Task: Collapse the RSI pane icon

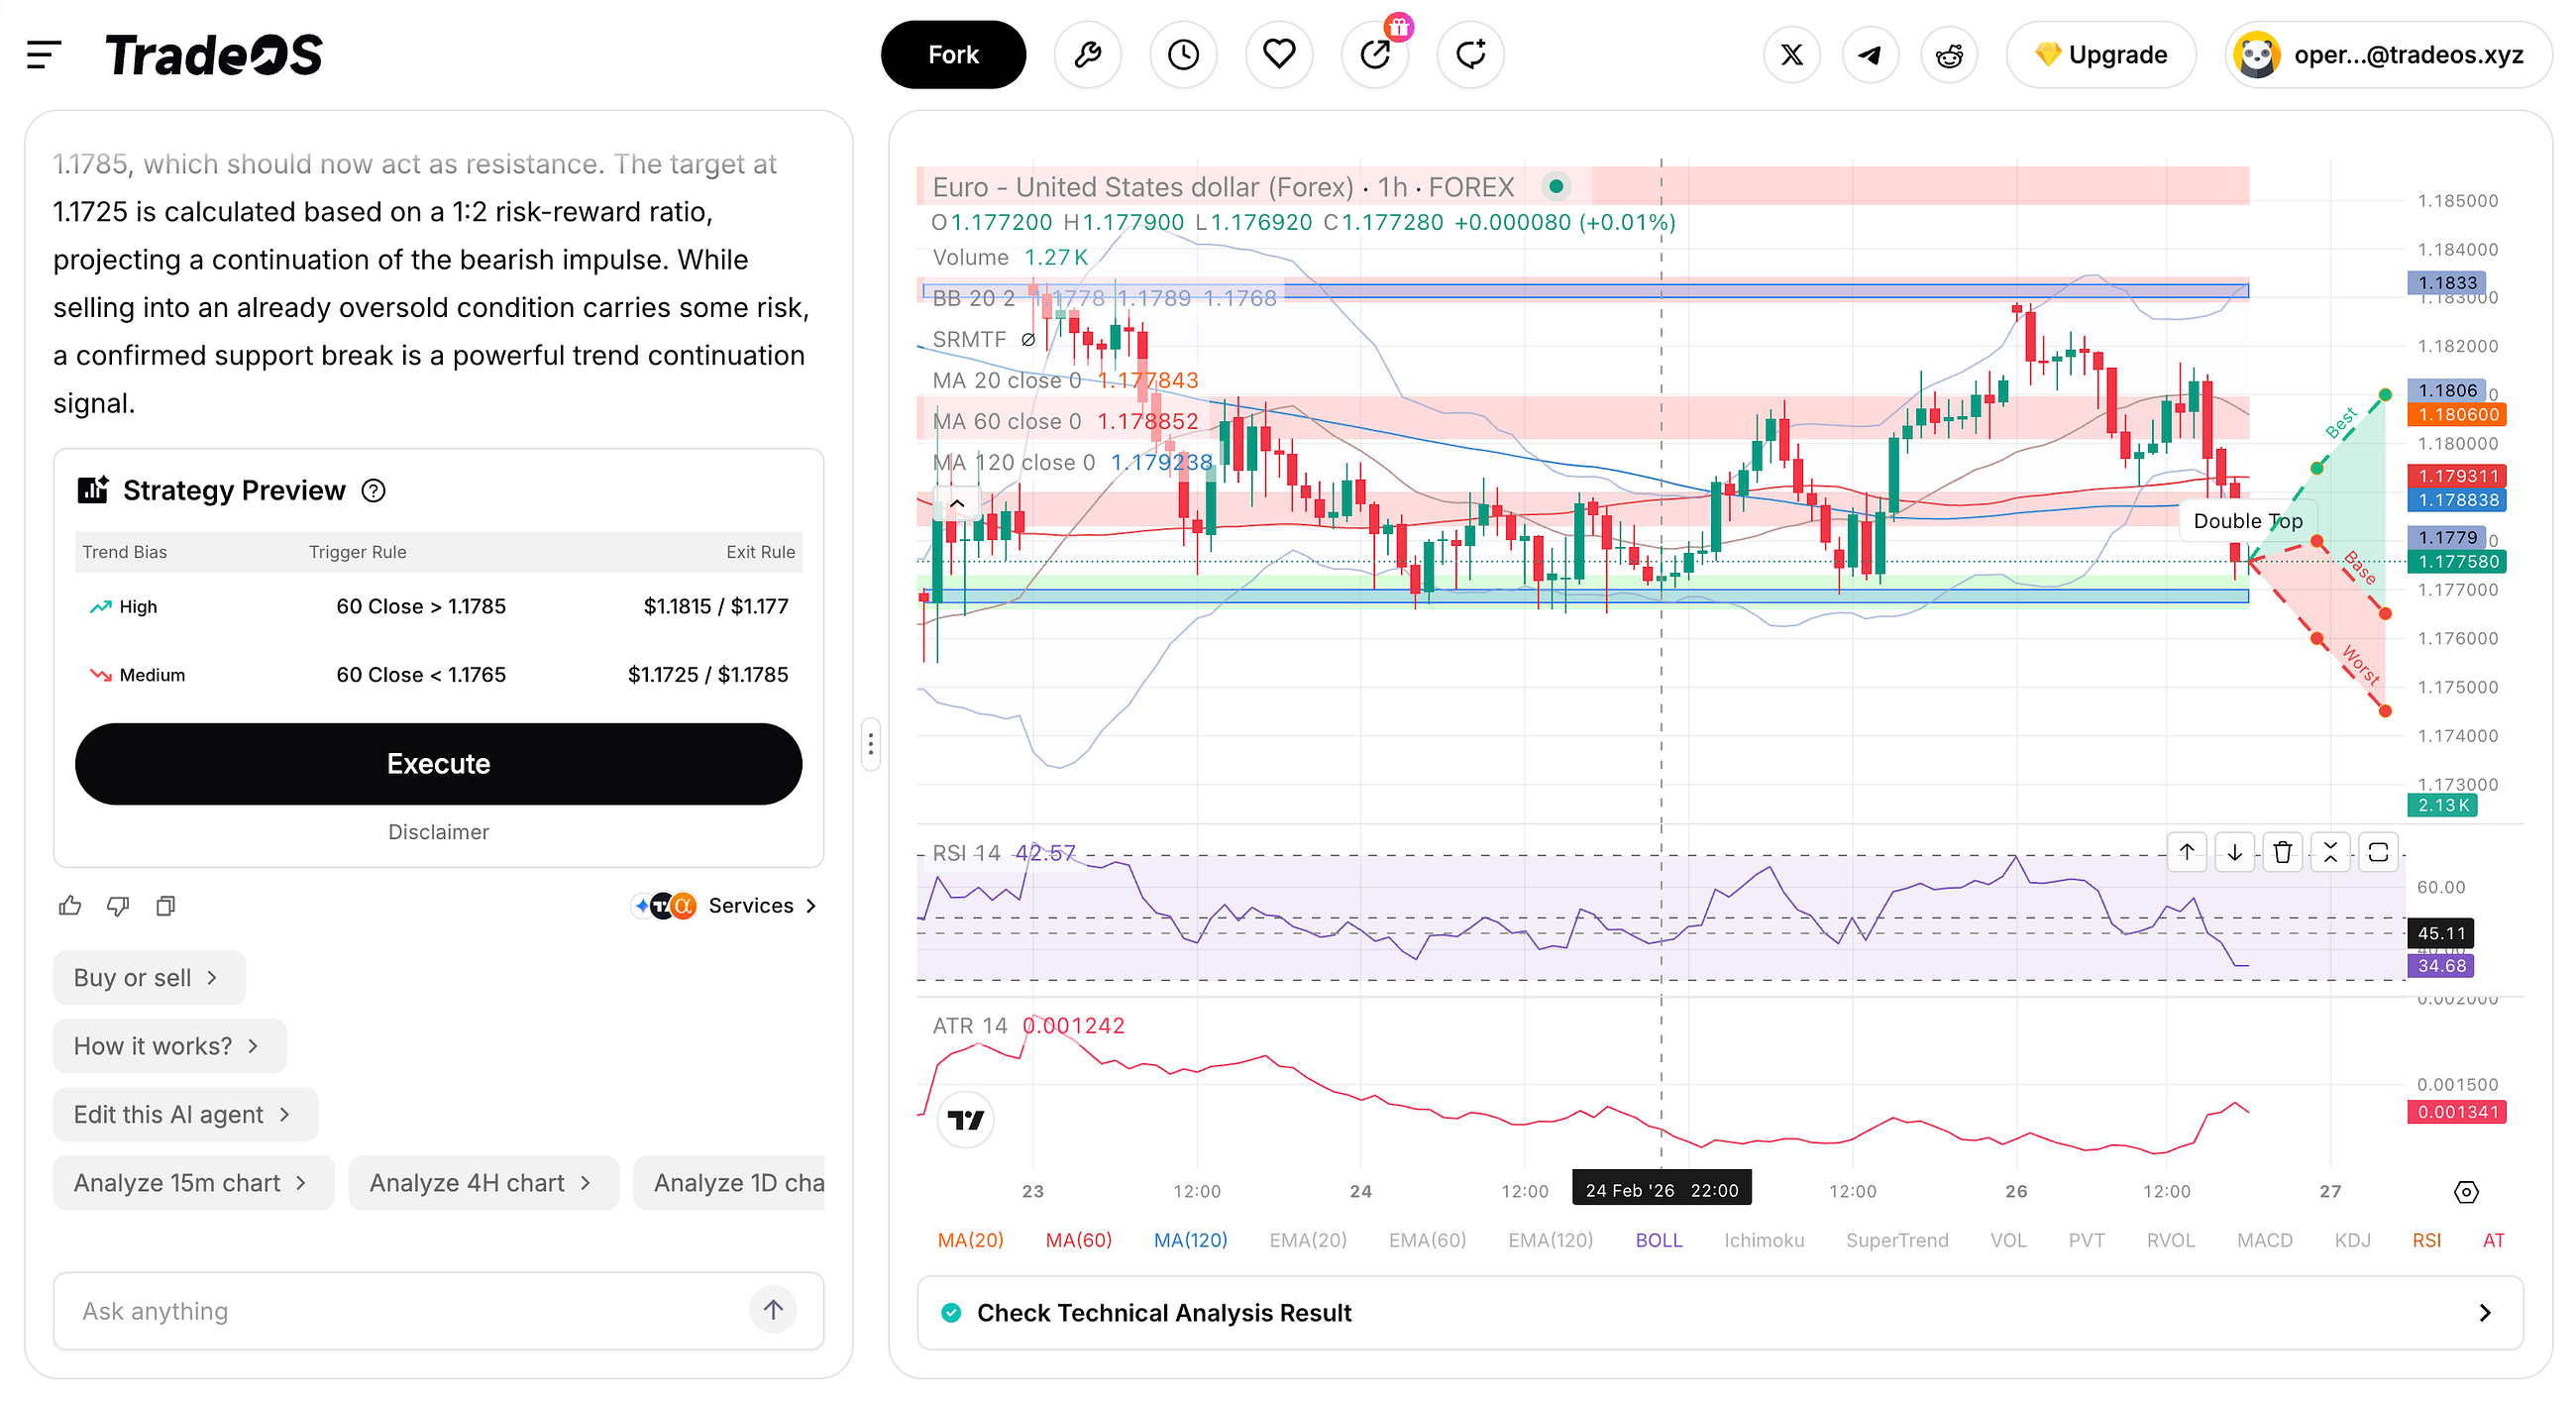Action: click(2330, 852)
